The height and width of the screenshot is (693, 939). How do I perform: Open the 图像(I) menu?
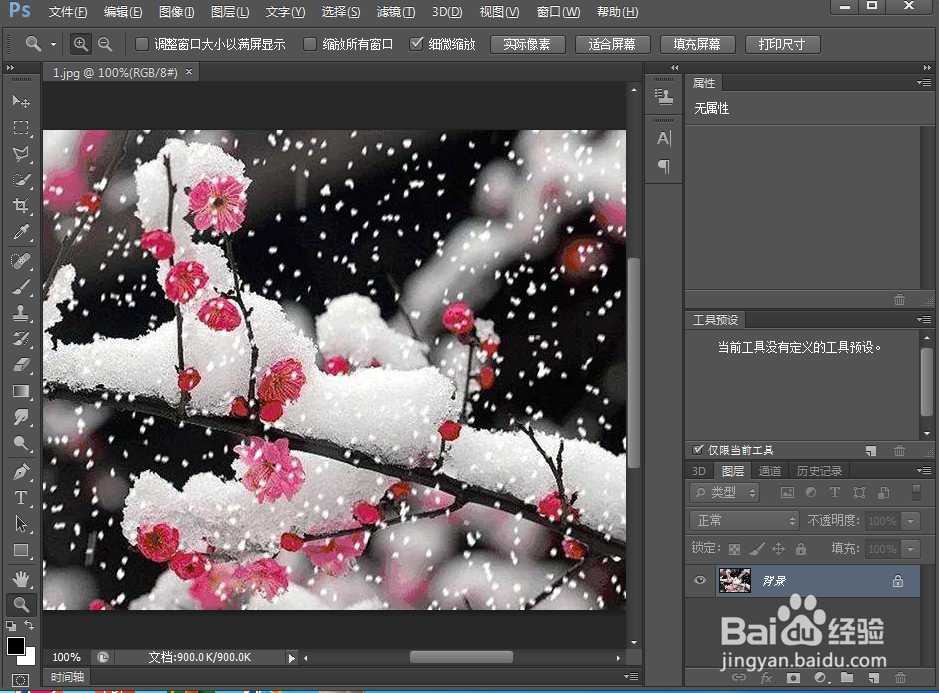tap(177, 11)
